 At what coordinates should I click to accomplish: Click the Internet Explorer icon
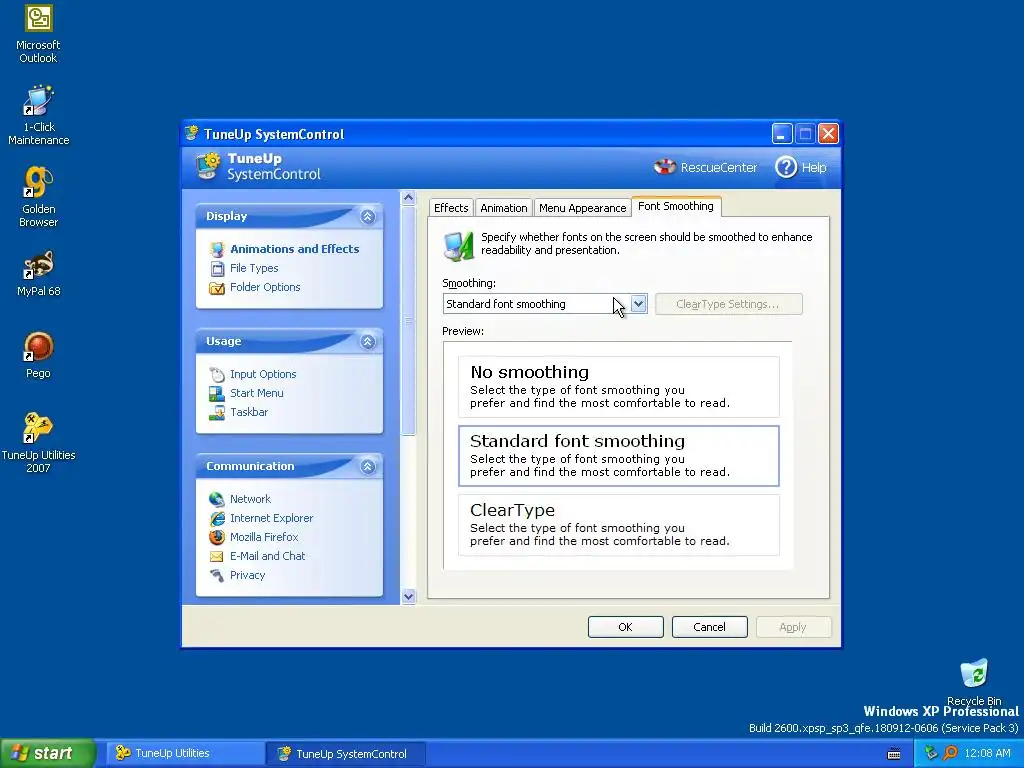tap(217, 518)
